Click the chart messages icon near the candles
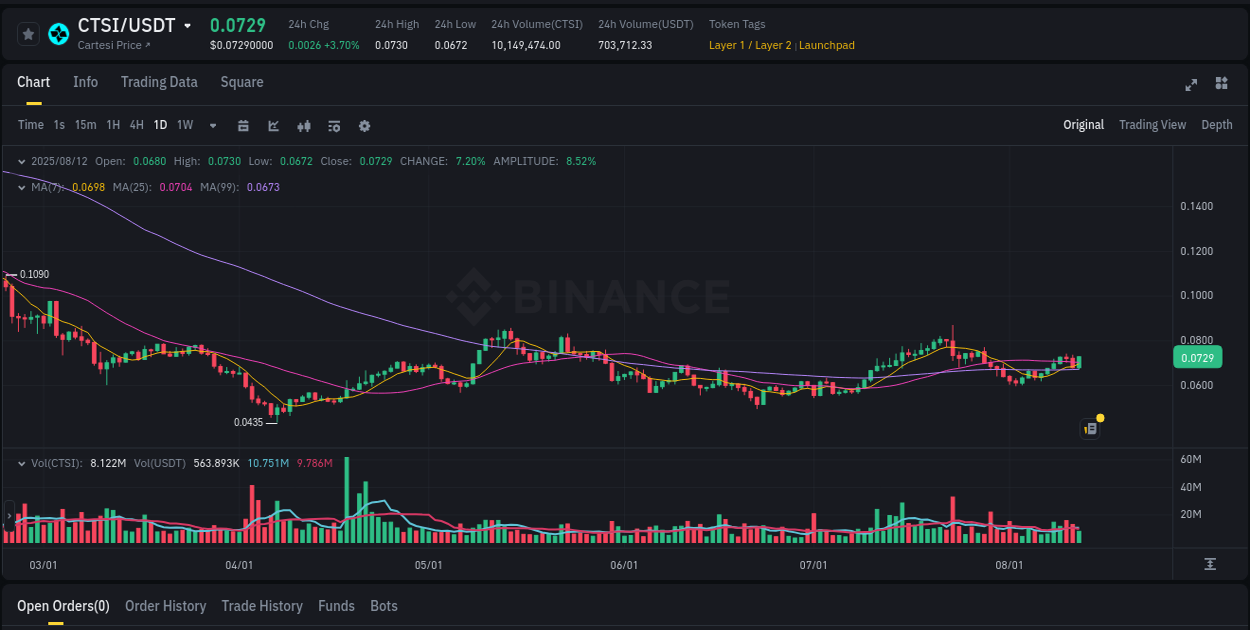The image size is (1250, 630). 1090,427
